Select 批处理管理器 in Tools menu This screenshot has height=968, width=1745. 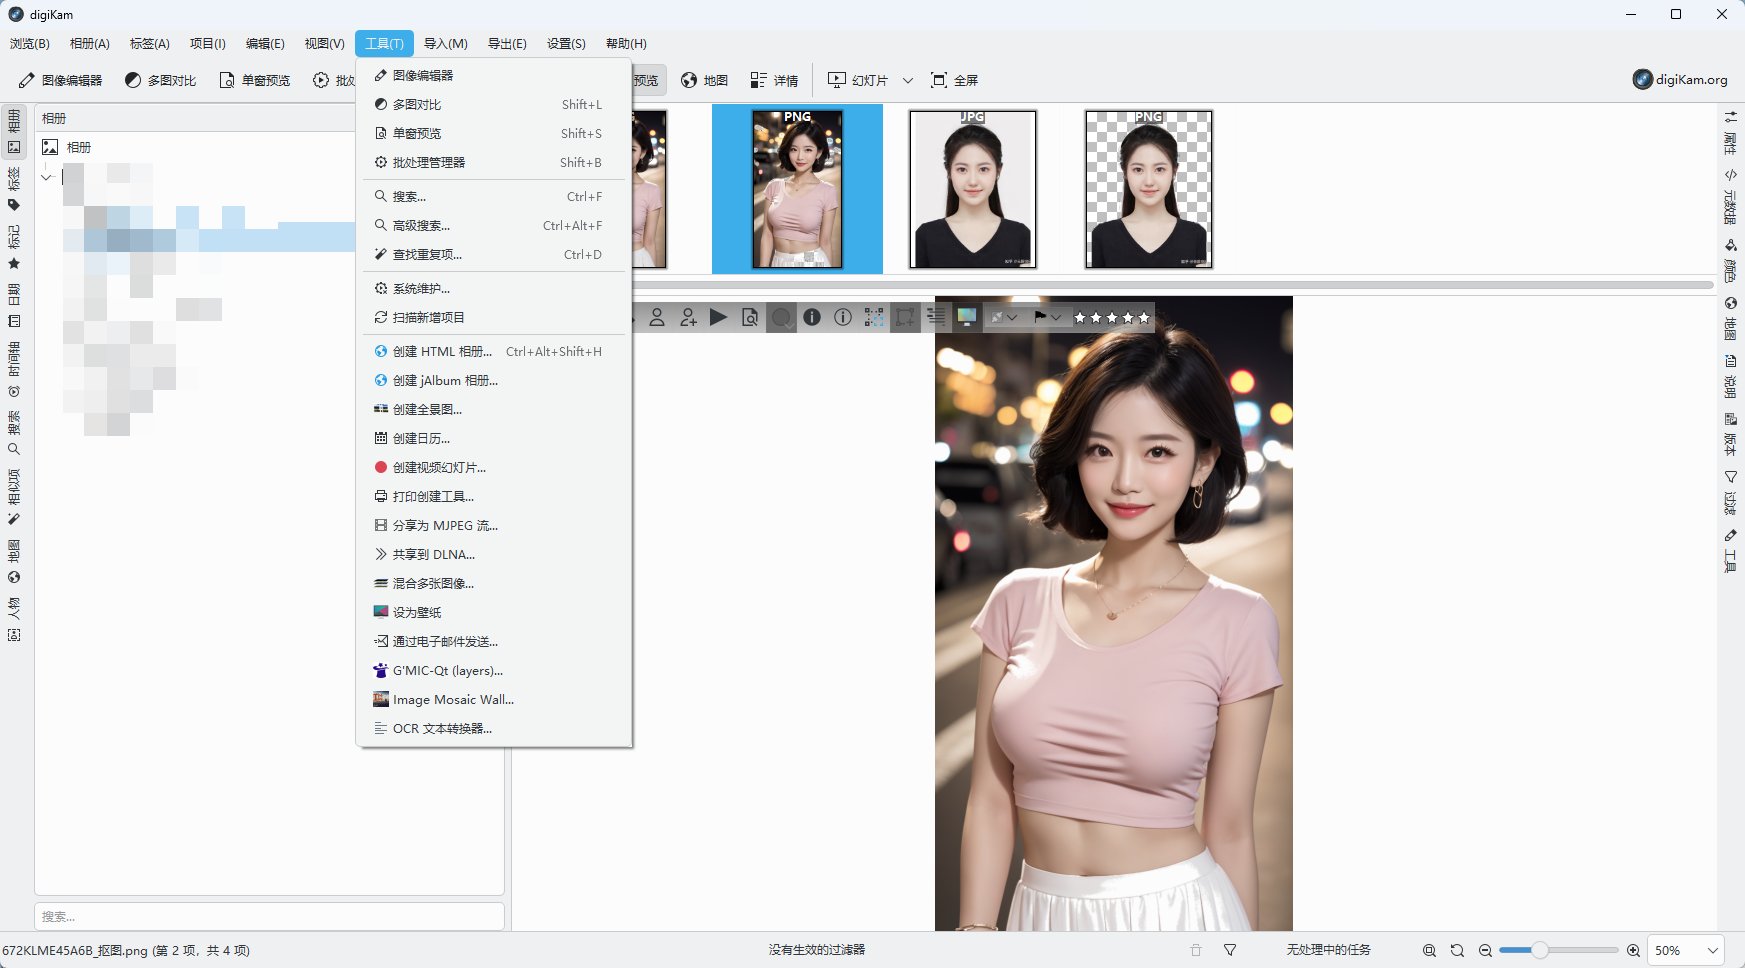point(494,162)
